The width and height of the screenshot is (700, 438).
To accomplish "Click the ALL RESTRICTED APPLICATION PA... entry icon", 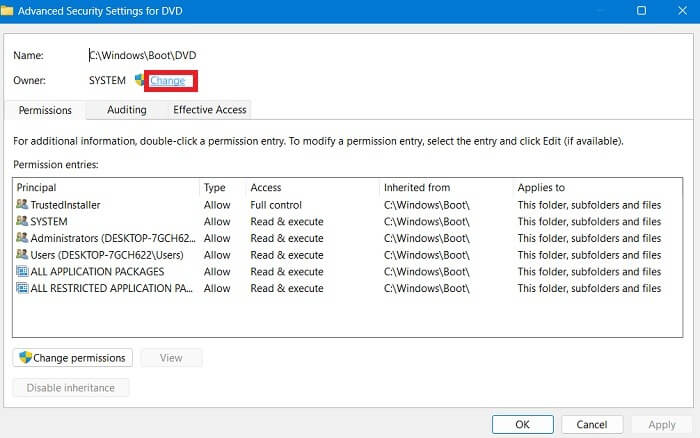I will click(22, 288).
